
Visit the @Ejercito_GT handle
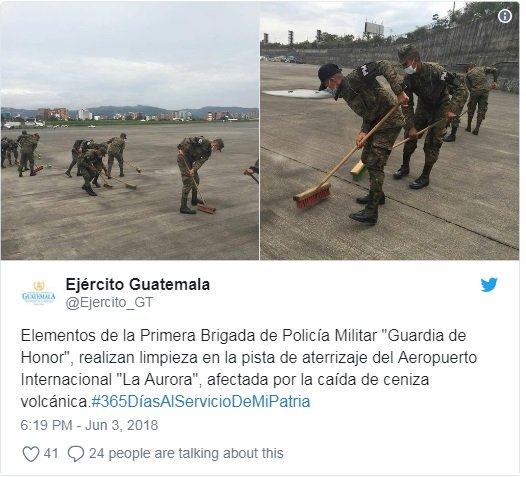(109, 303)
